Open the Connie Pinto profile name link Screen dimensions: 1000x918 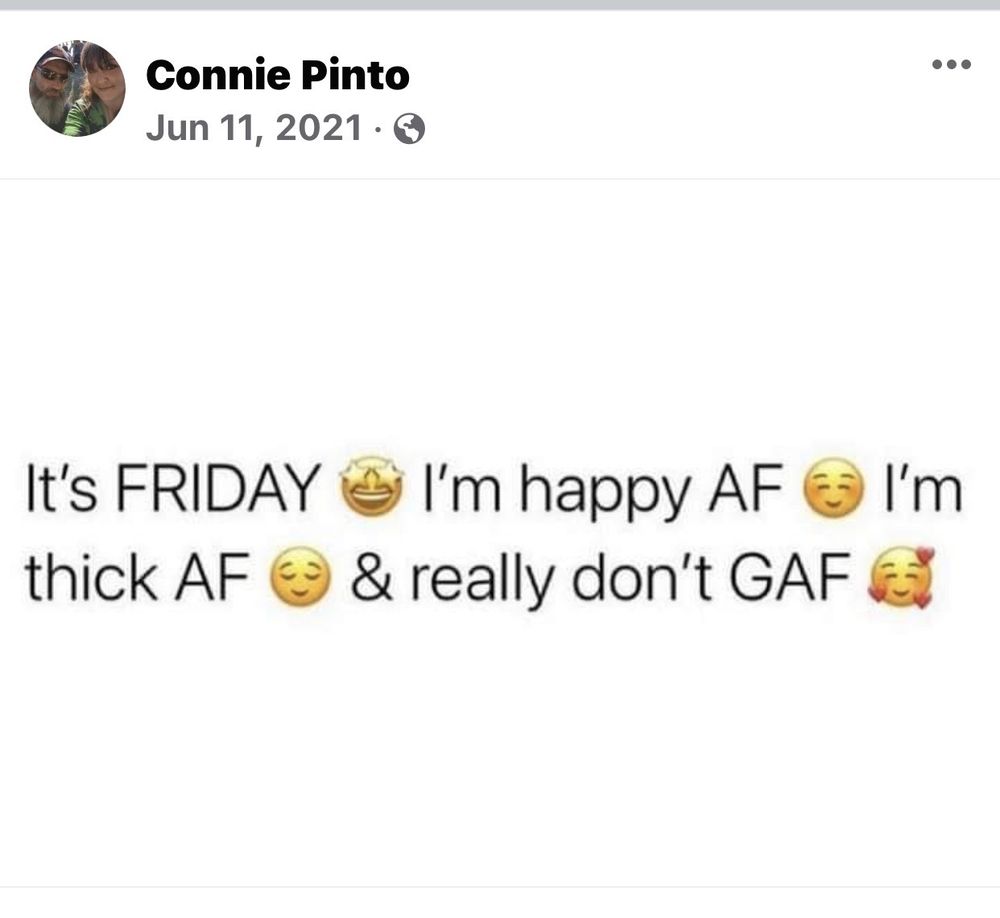point(277,75)
